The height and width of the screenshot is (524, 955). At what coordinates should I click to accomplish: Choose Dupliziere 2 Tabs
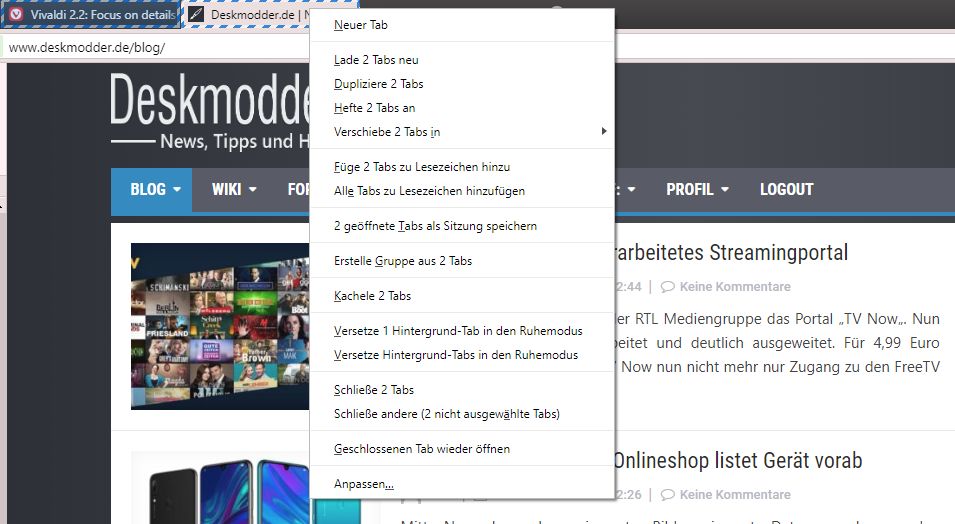pyautogui.click(x=462, y=83)
